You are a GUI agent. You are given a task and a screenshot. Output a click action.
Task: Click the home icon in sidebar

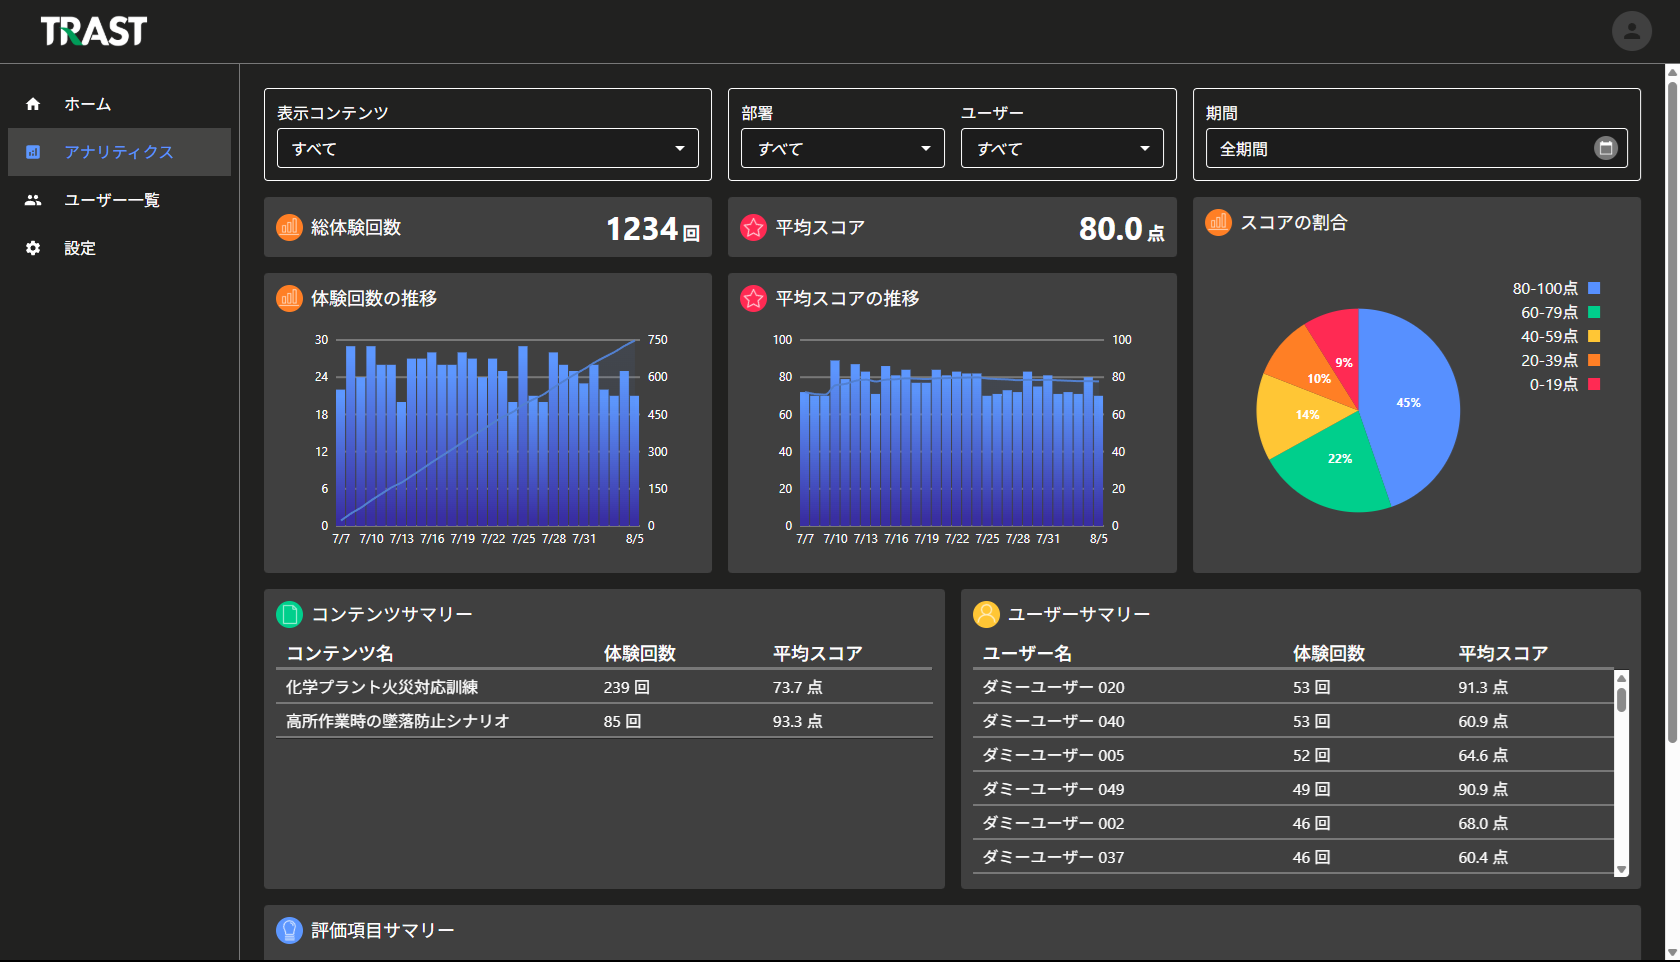point(33,104)
